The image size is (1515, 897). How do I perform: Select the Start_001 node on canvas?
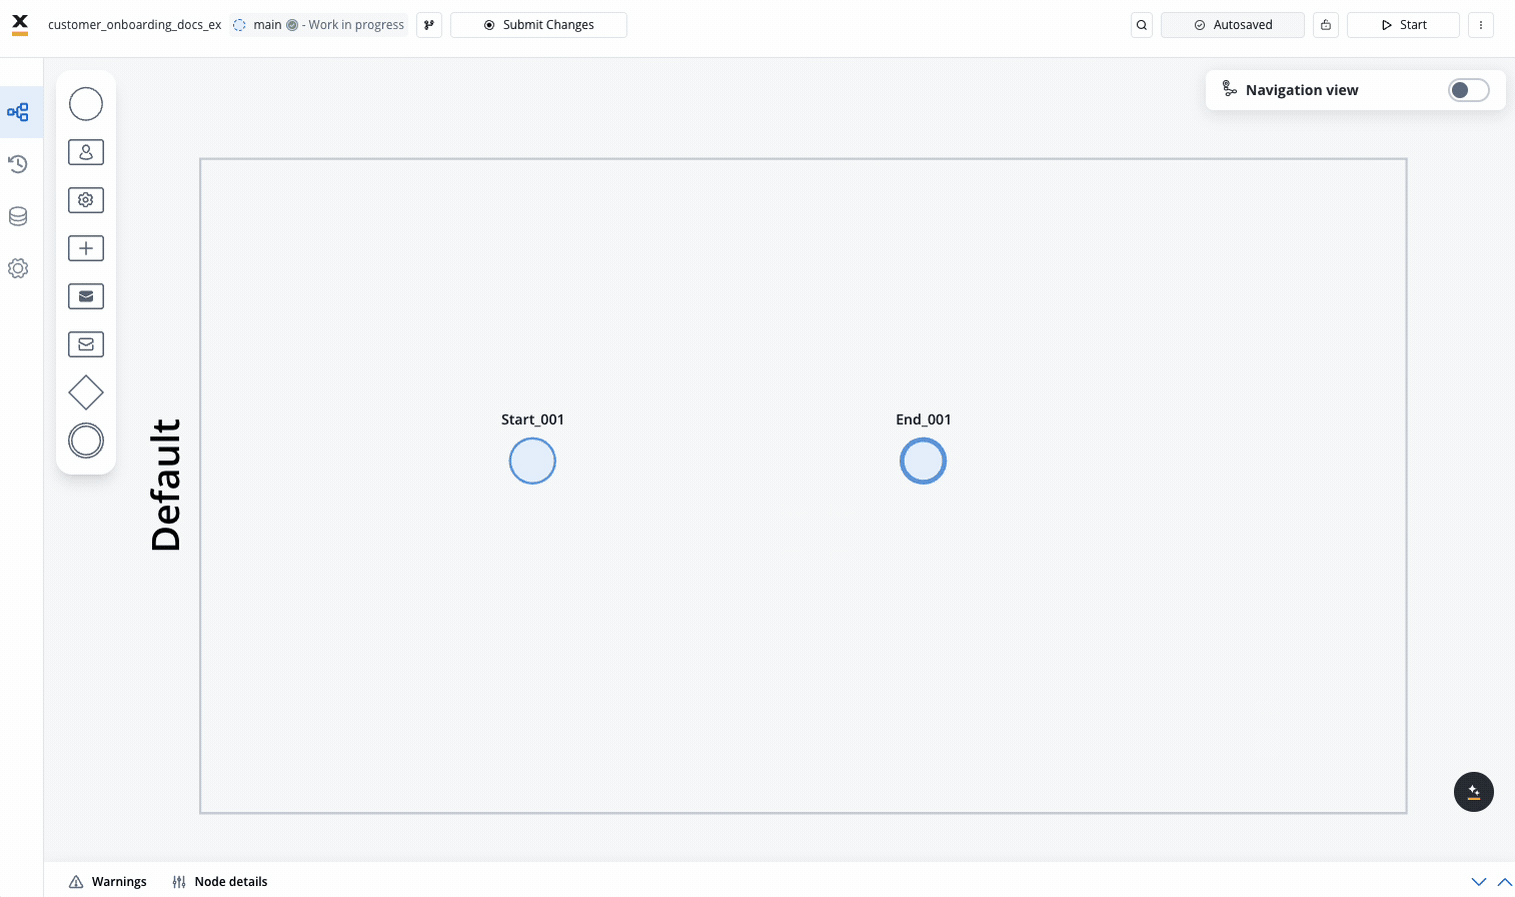click(x=532, y=461)
